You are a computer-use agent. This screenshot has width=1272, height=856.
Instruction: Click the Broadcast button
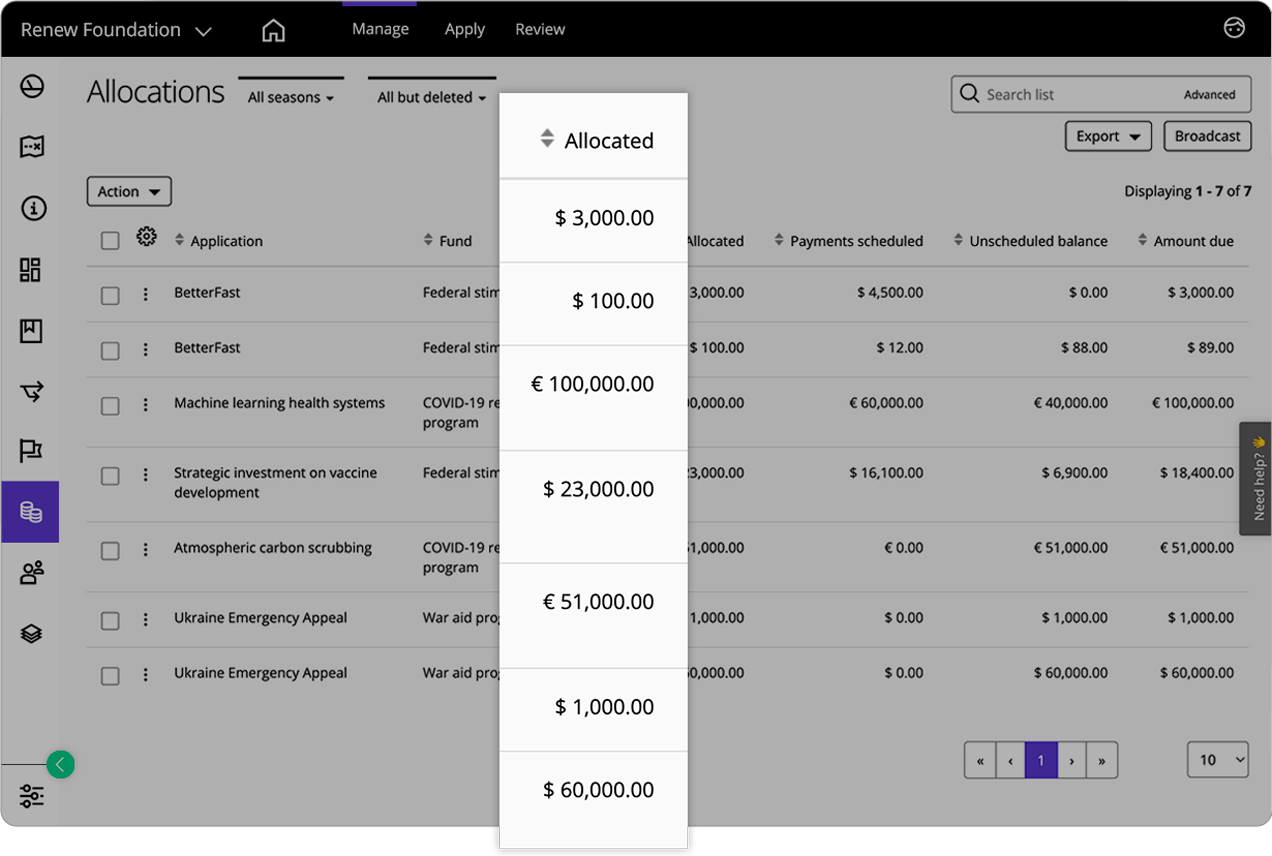pos(1207,136)
